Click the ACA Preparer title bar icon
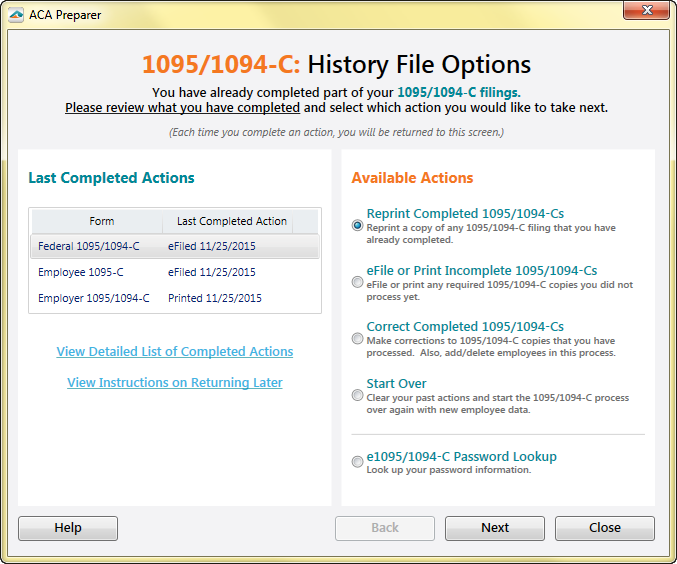Image resolution: width=677 pixels, height=564 pixels. tap(17, 15)
